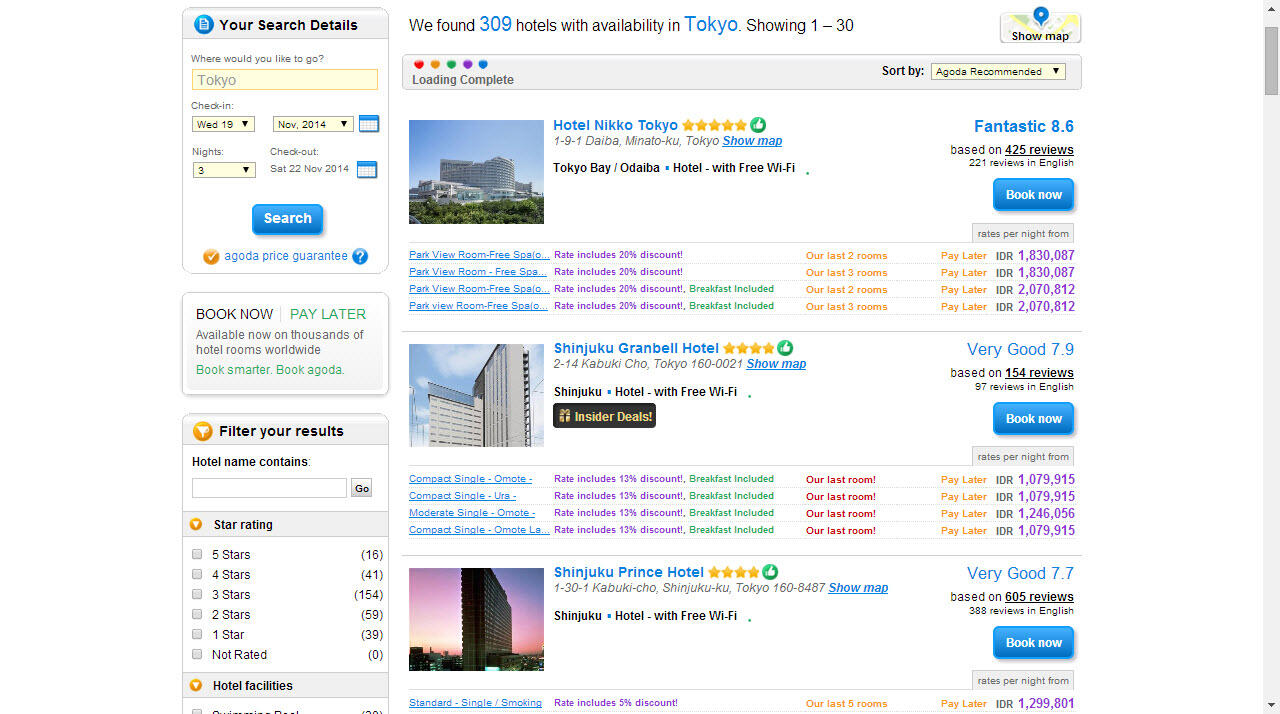The width and height of the screenshot is (1280, 714).
Task: Click the Shinjuku Granbell Hotel photo thumbnail
Action: pos(476,395)
